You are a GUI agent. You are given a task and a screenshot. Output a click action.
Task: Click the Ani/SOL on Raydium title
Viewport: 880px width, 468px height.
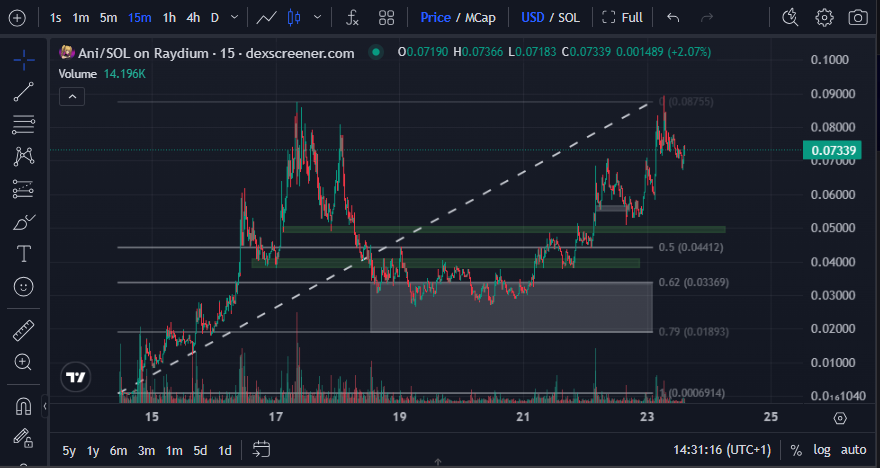(x=216, y=53)
